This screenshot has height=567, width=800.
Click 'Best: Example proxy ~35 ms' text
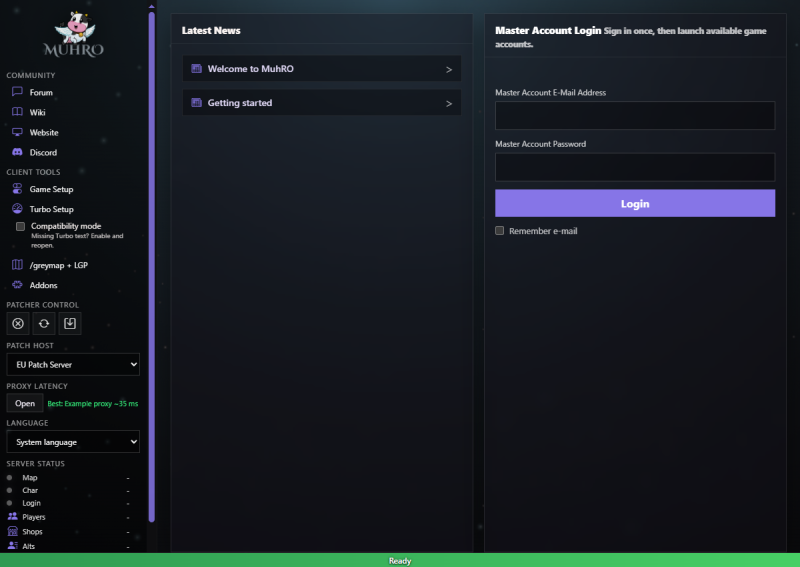pyautogui.click(x=92, y=403)
